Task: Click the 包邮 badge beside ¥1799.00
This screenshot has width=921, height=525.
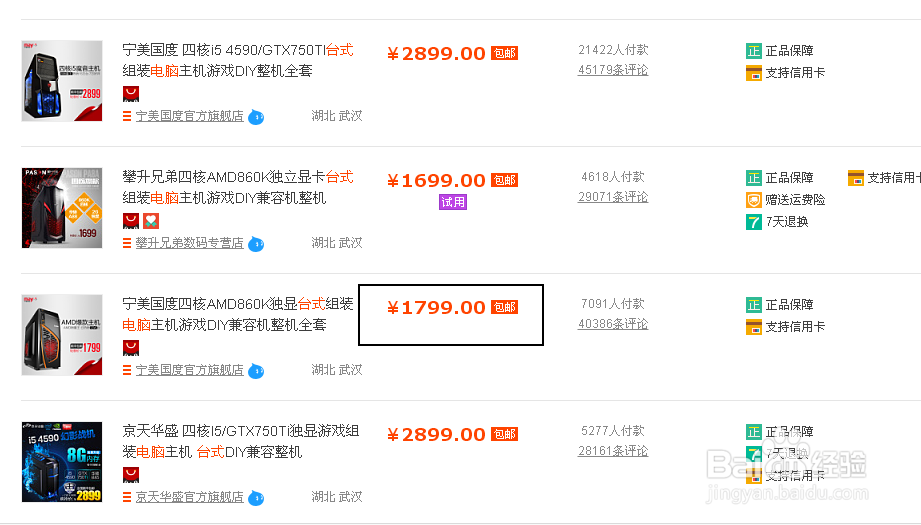Action: click(504, 308)
